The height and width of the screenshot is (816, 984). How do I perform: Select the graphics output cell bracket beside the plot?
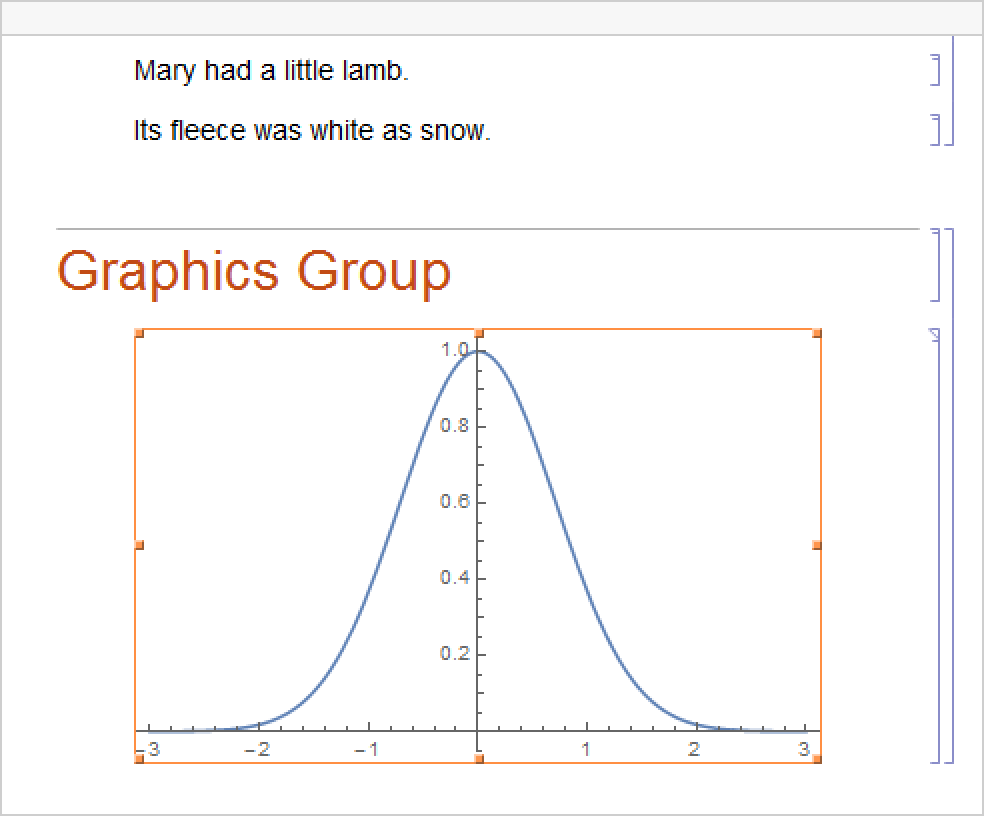pos(937,545)
